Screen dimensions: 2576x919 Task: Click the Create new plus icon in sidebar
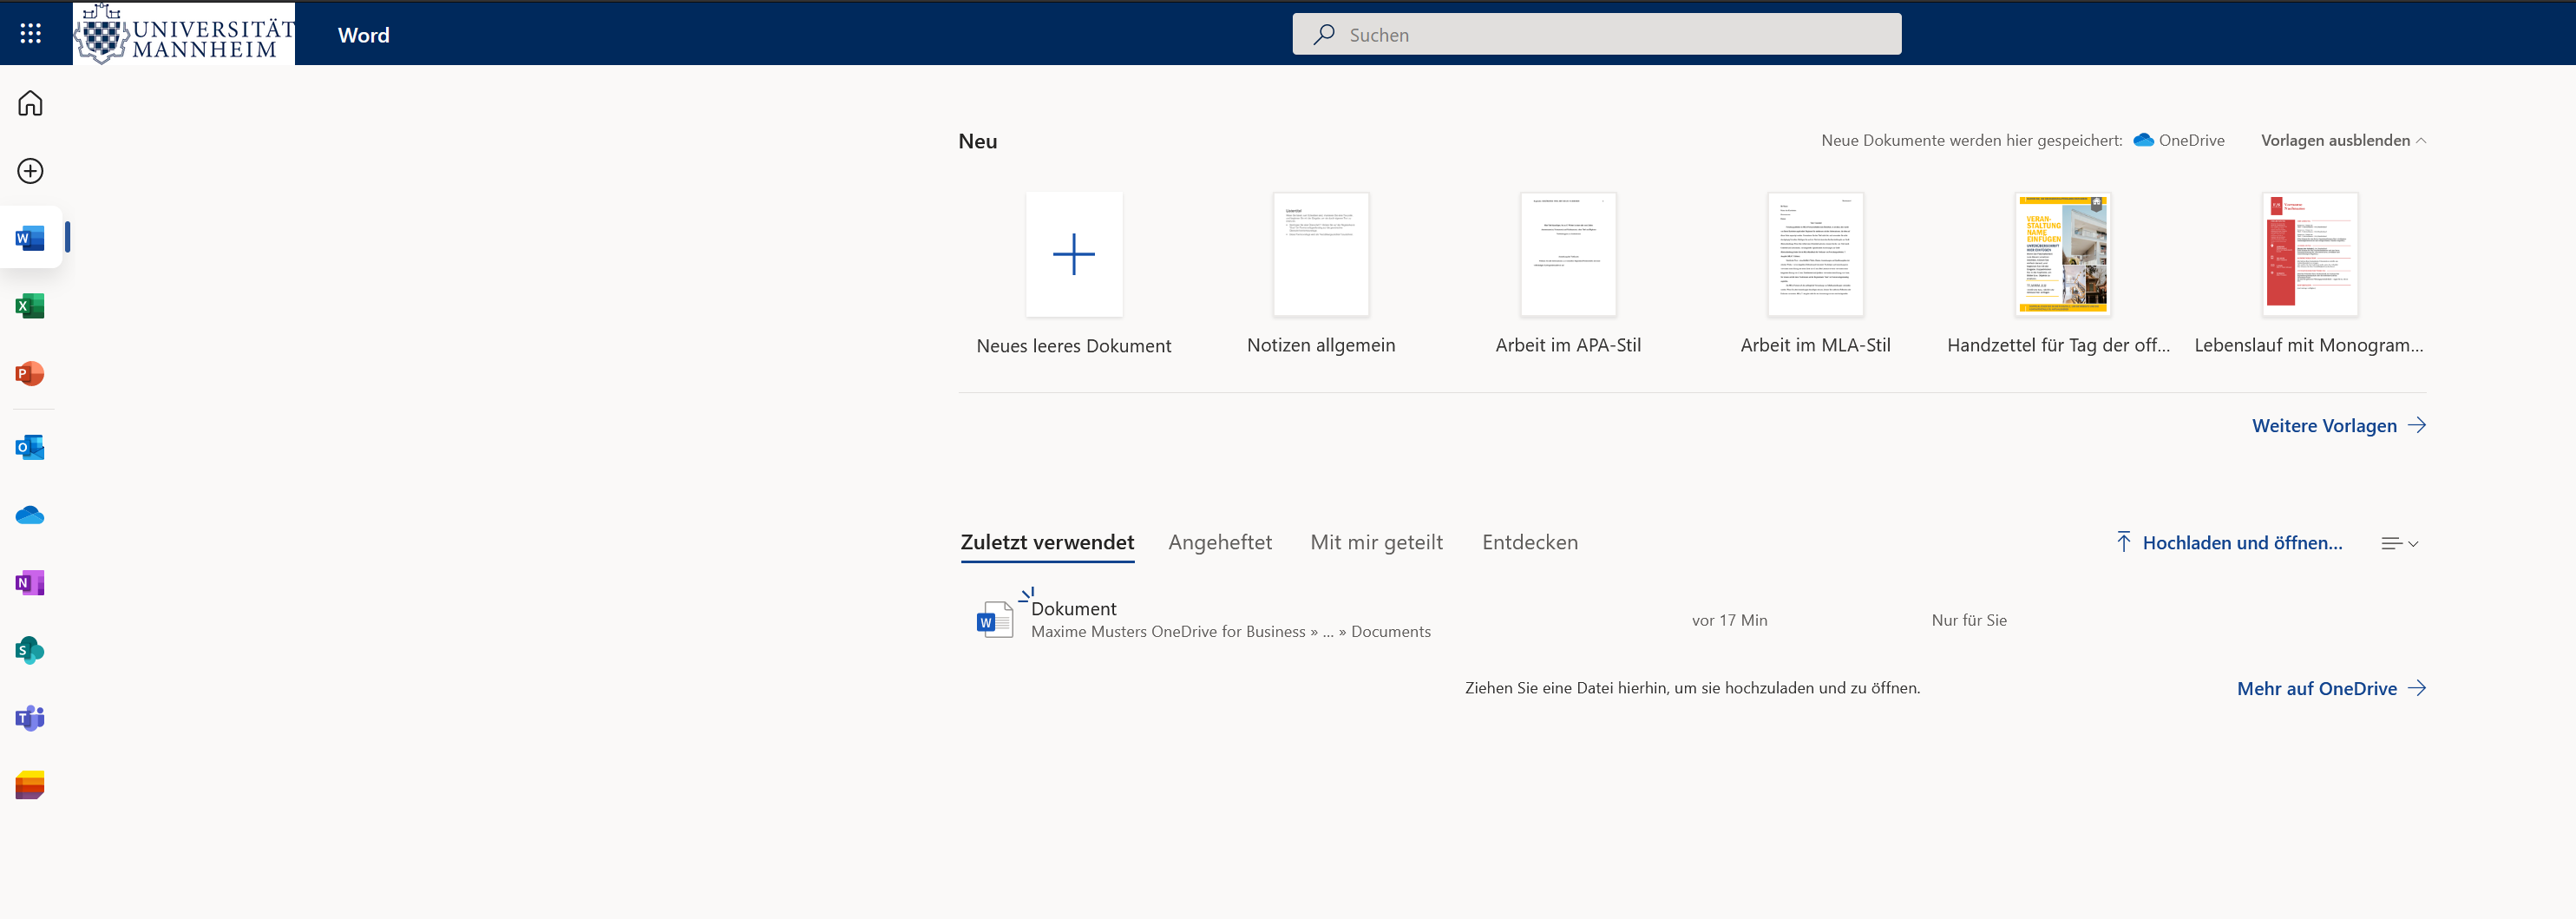click(30, 171)
